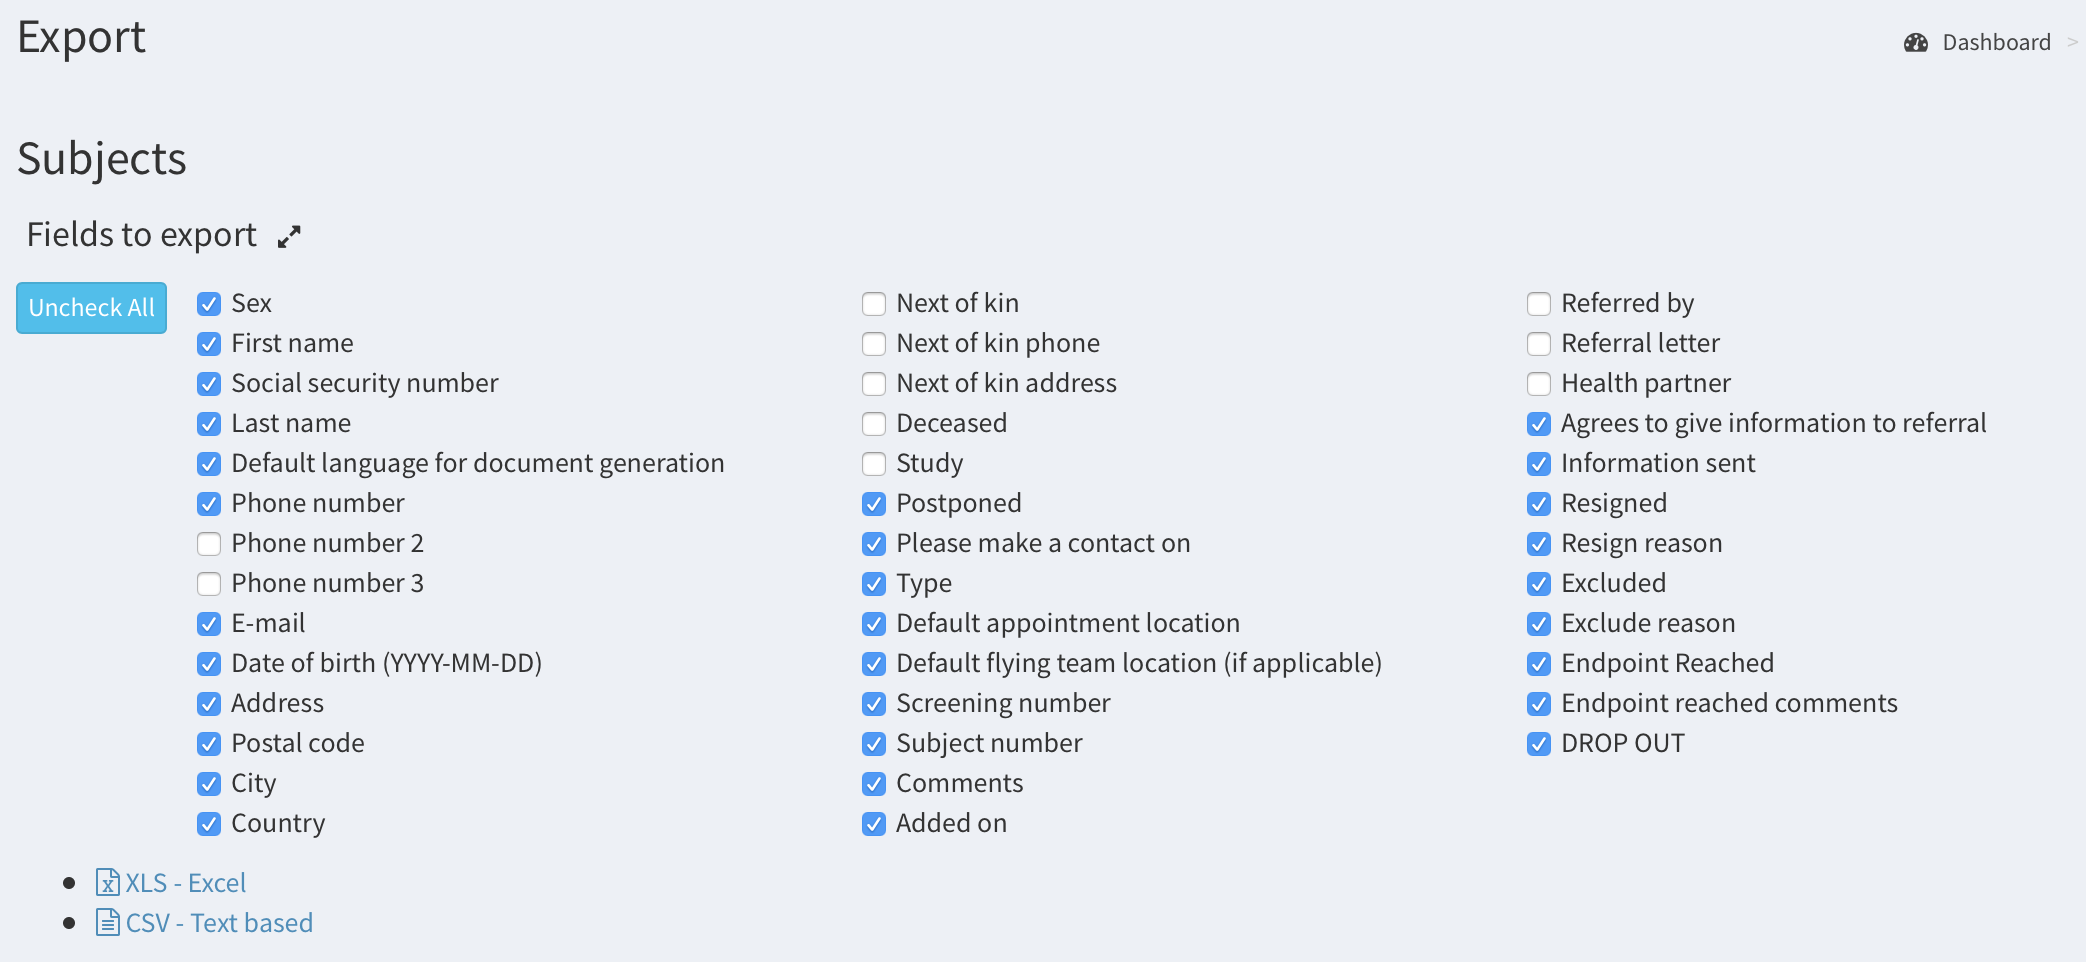Tick the Referral letter checkbox

1539,344
